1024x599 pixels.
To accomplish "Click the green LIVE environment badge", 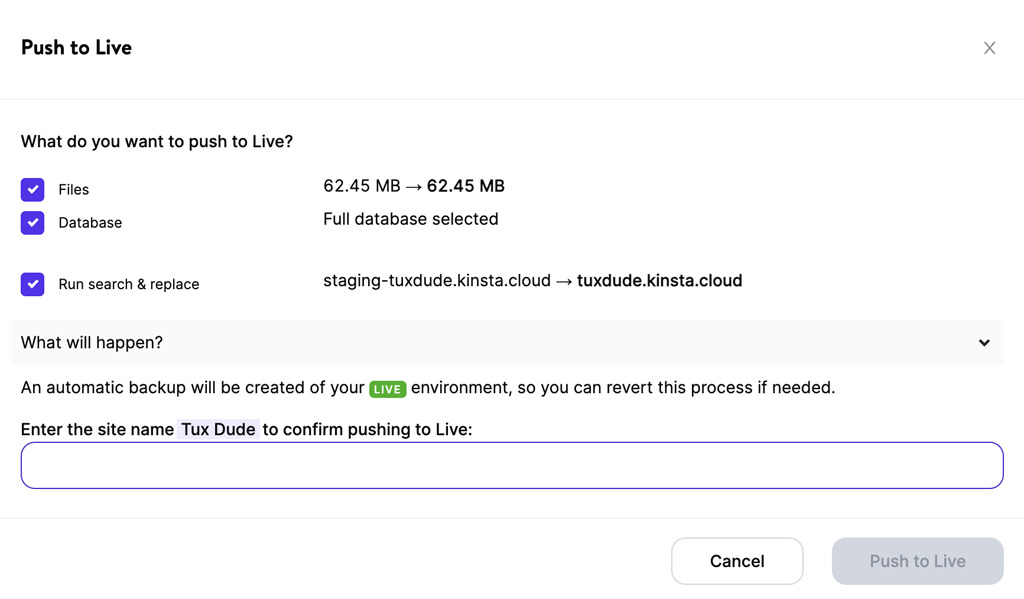I will coord(388,389).
